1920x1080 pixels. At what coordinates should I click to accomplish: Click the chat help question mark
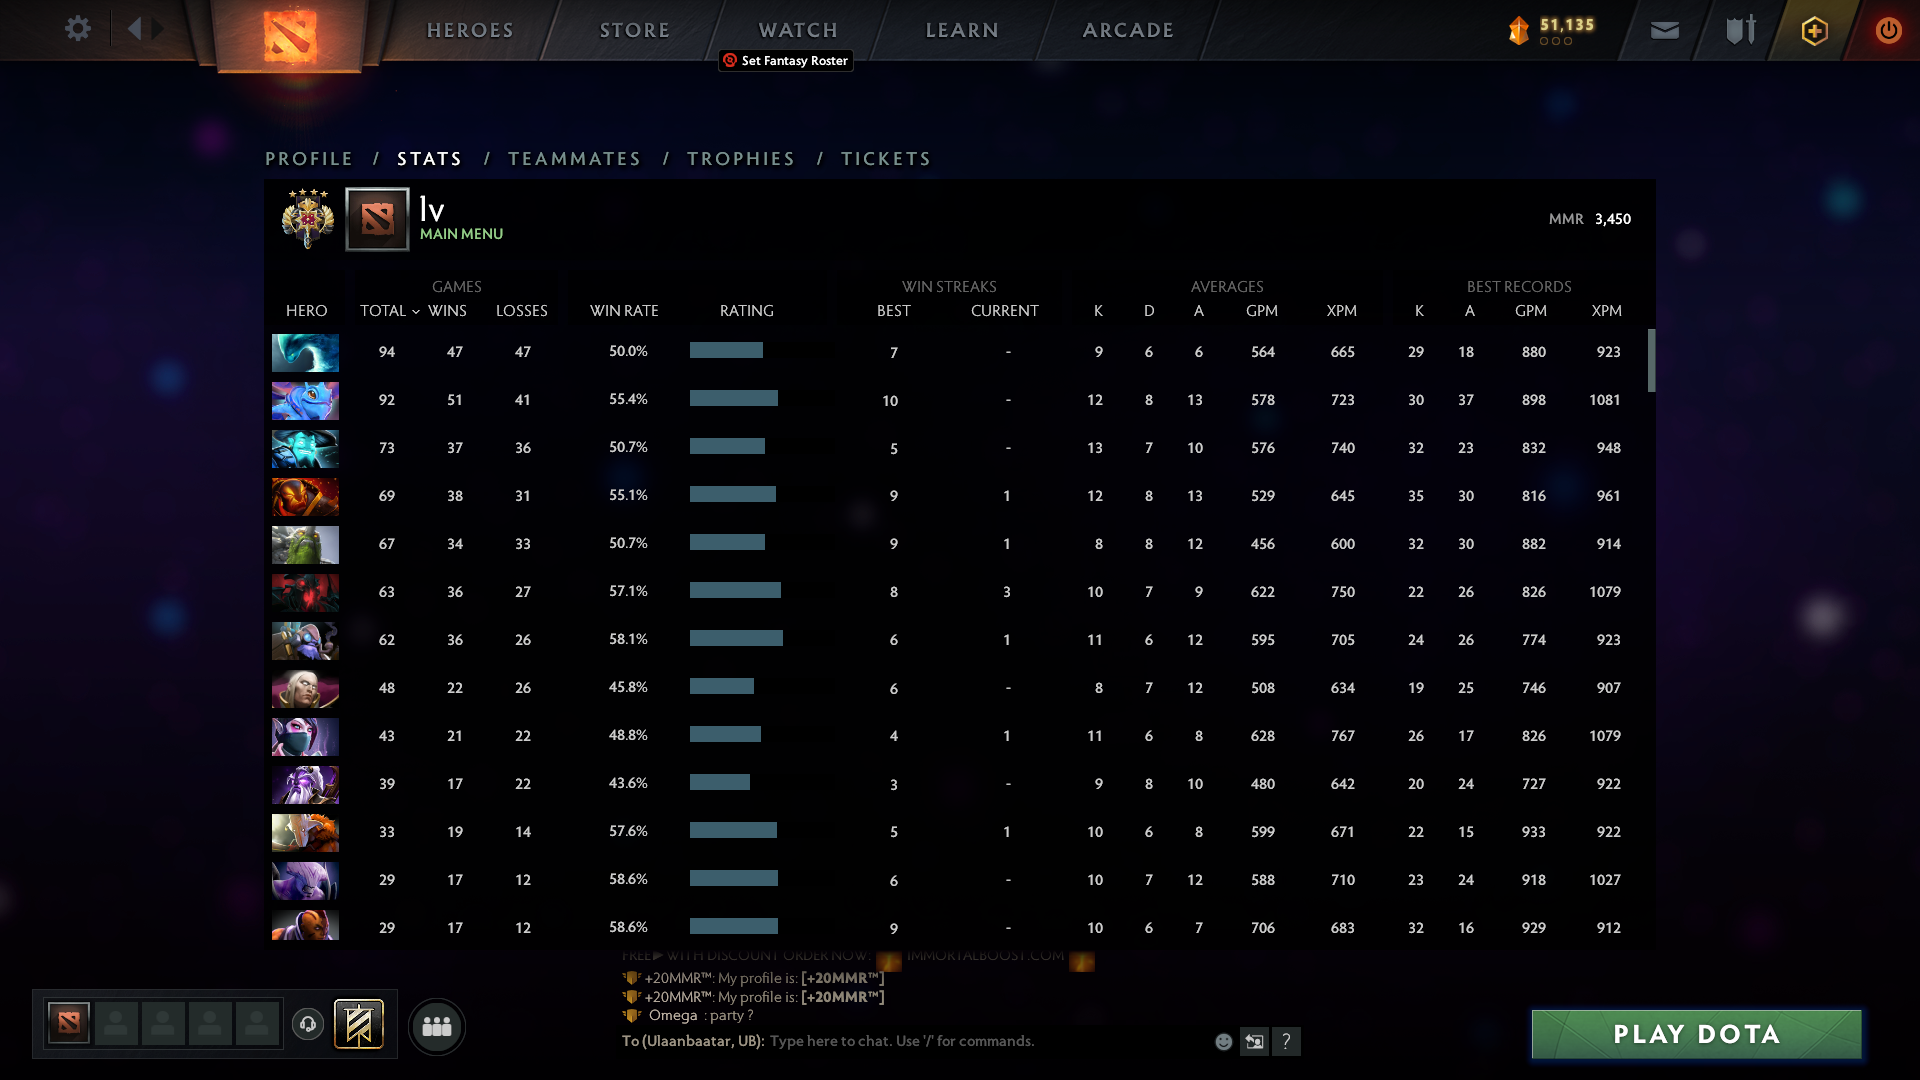[1287, 1042]
